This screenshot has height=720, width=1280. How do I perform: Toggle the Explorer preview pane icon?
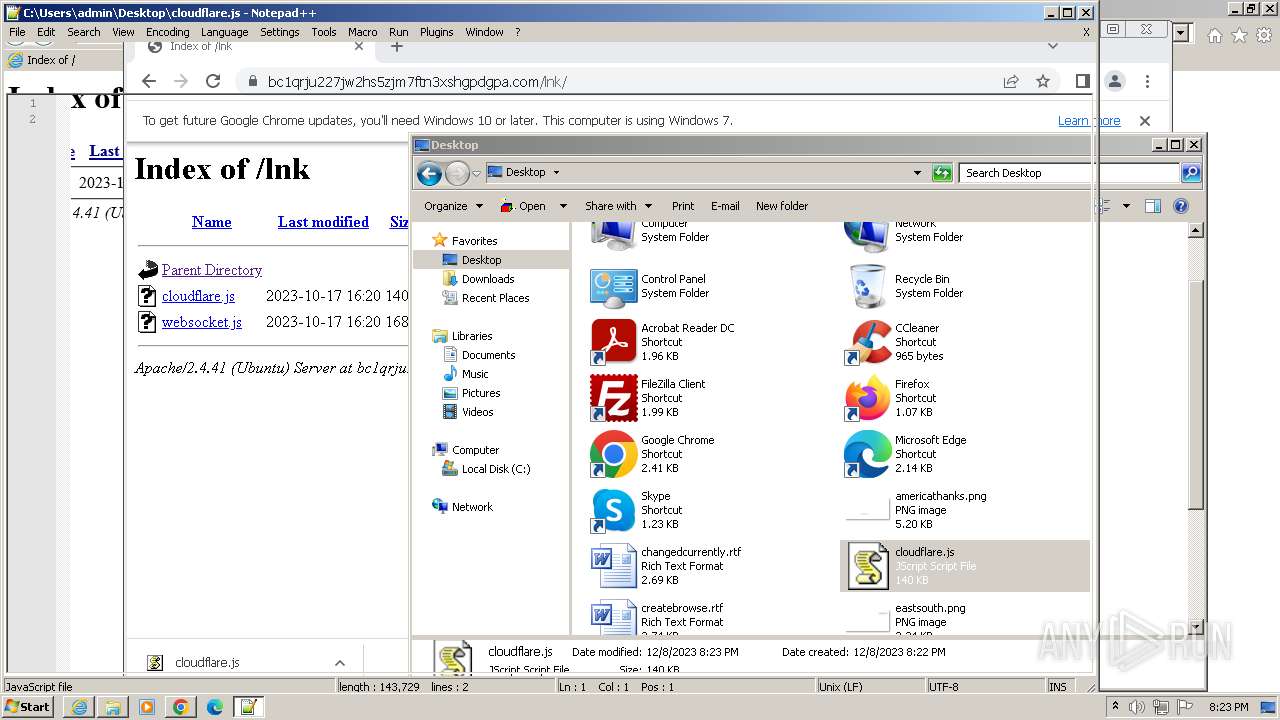tap(1153, 206)
